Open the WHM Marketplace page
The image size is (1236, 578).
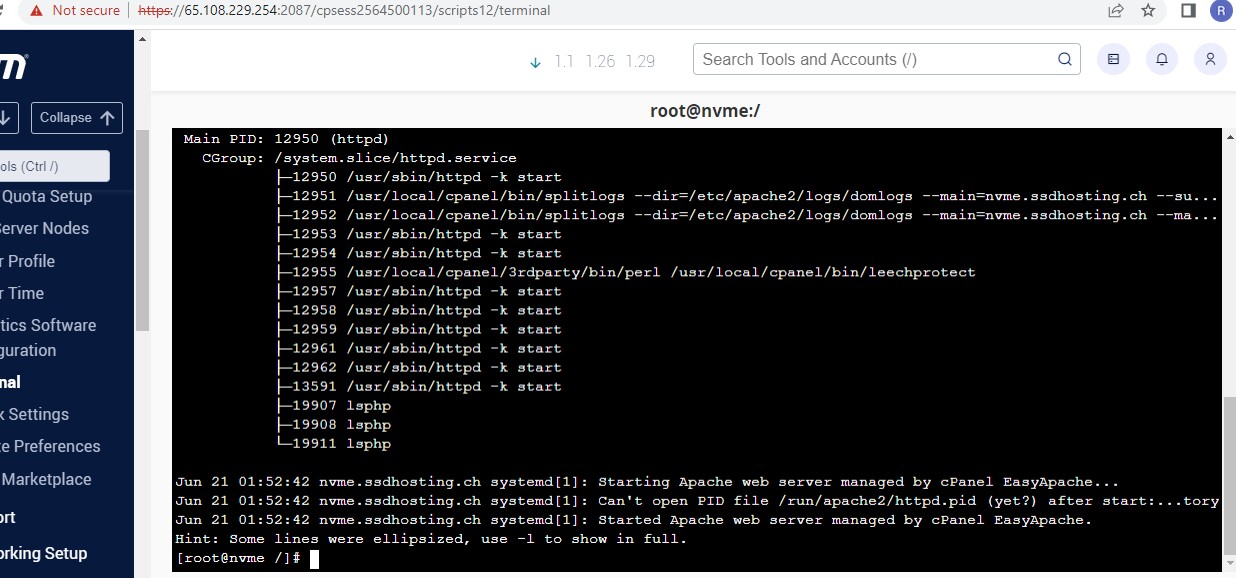click(45, 479)
